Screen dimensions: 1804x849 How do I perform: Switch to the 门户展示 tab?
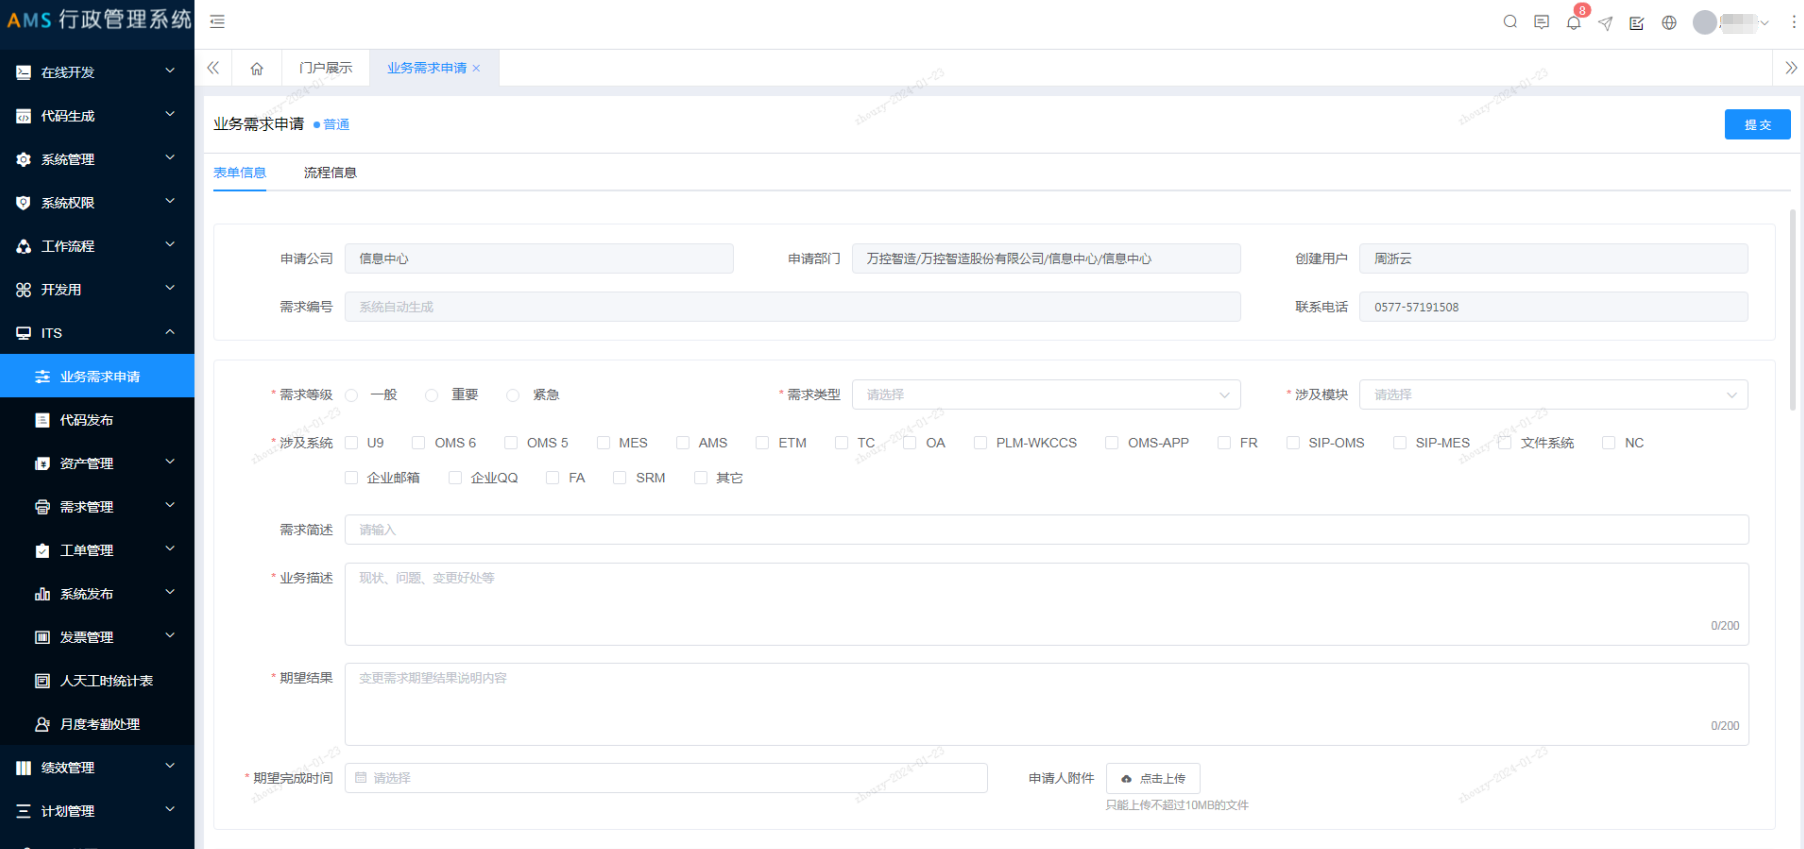326,68
